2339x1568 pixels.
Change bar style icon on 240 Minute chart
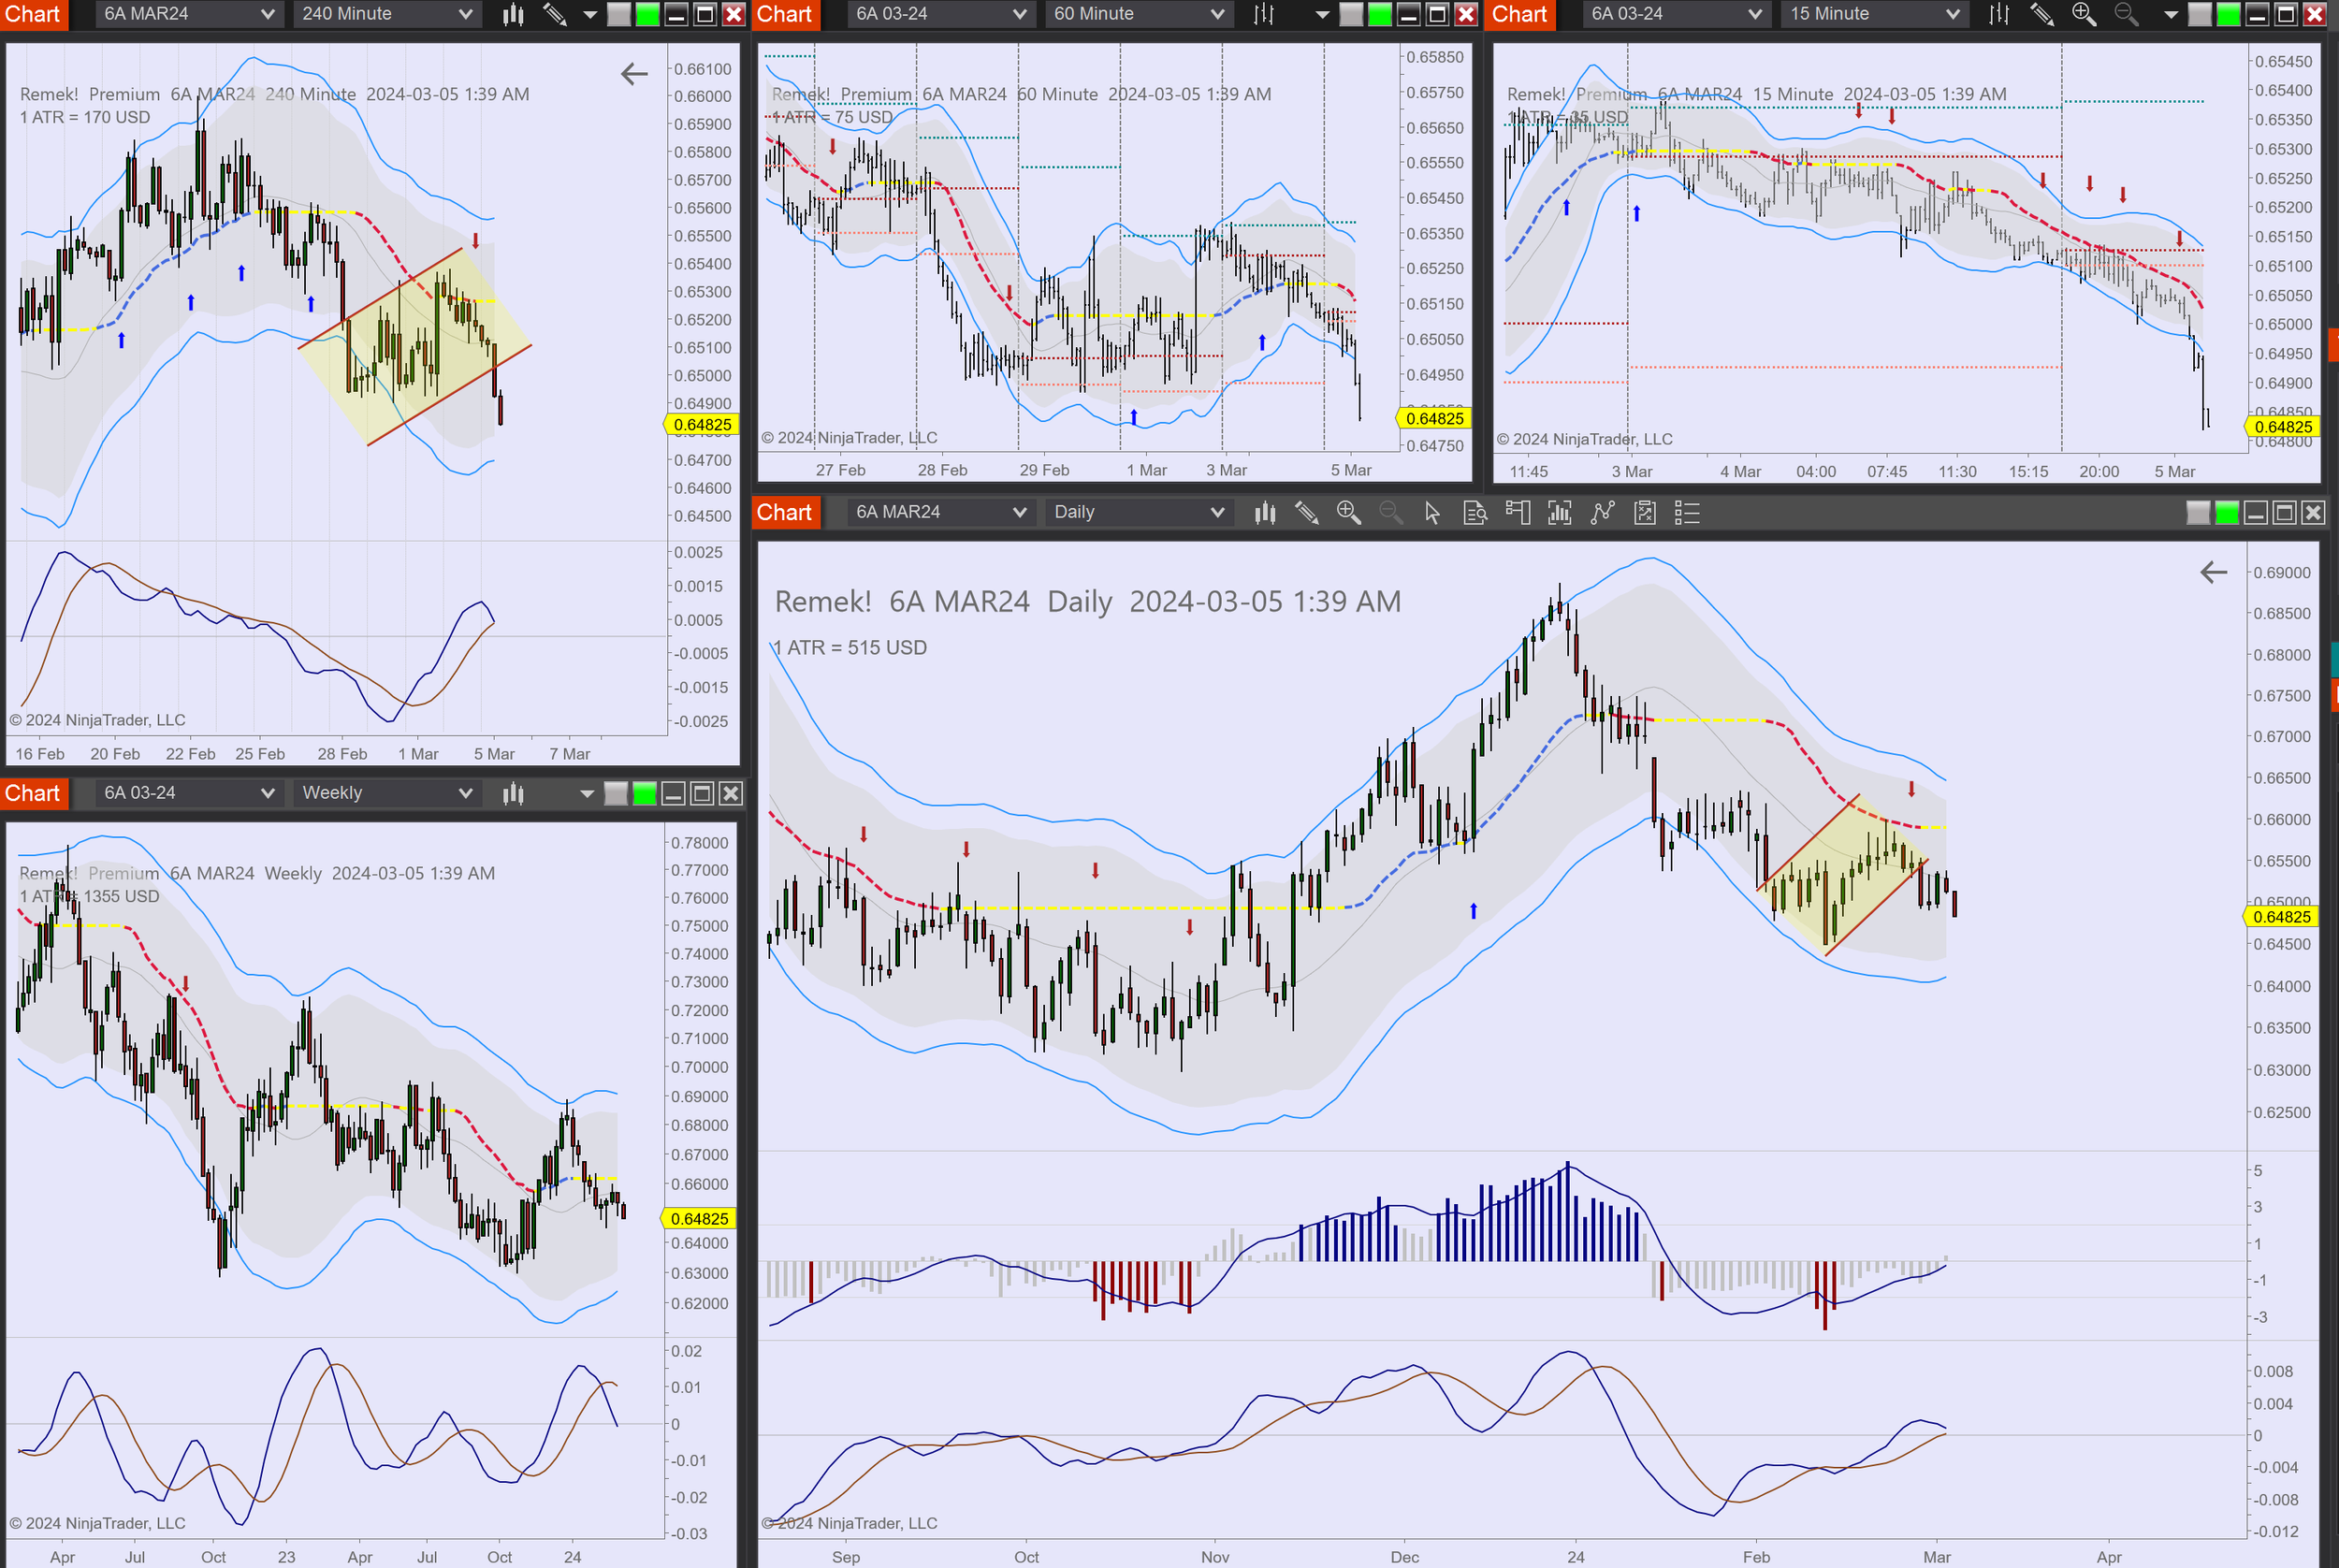(513, 14)
